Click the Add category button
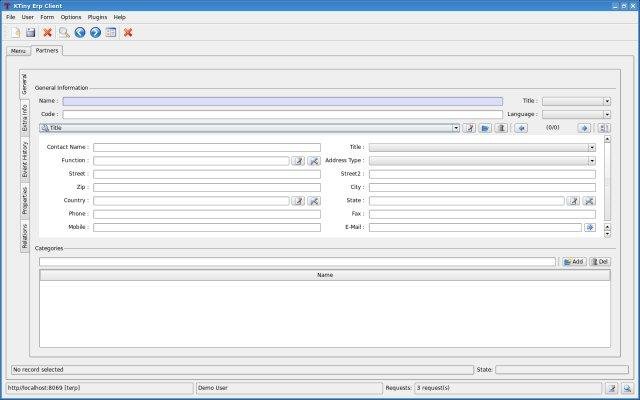The height and width of the screenshot is (400, 640). click(573, 262)
